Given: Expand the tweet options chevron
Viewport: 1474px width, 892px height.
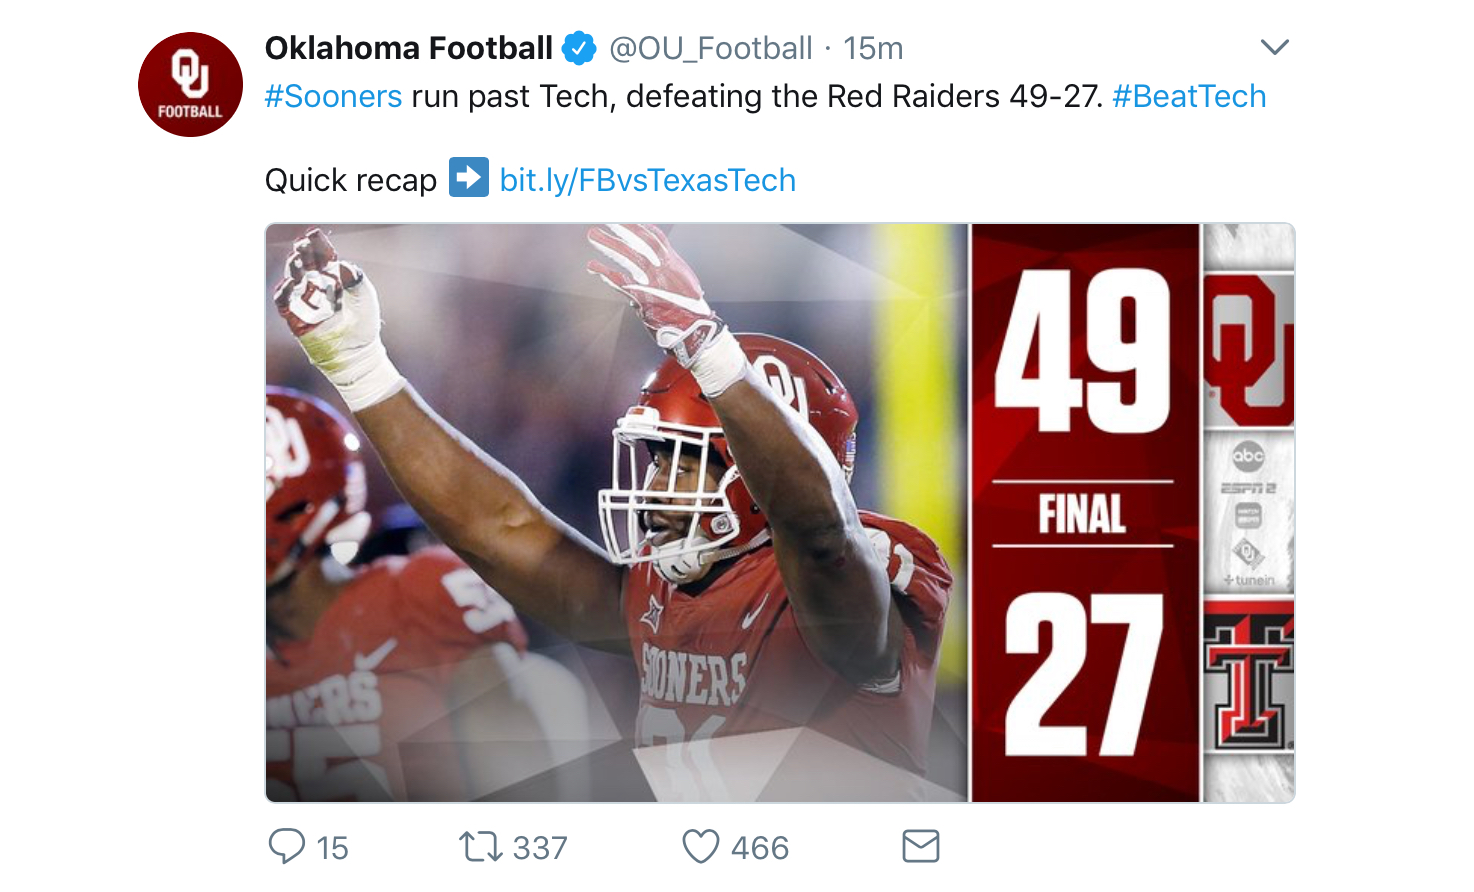Looking at the screenshot, I should pyautogui.click(x=1274, y=47).
